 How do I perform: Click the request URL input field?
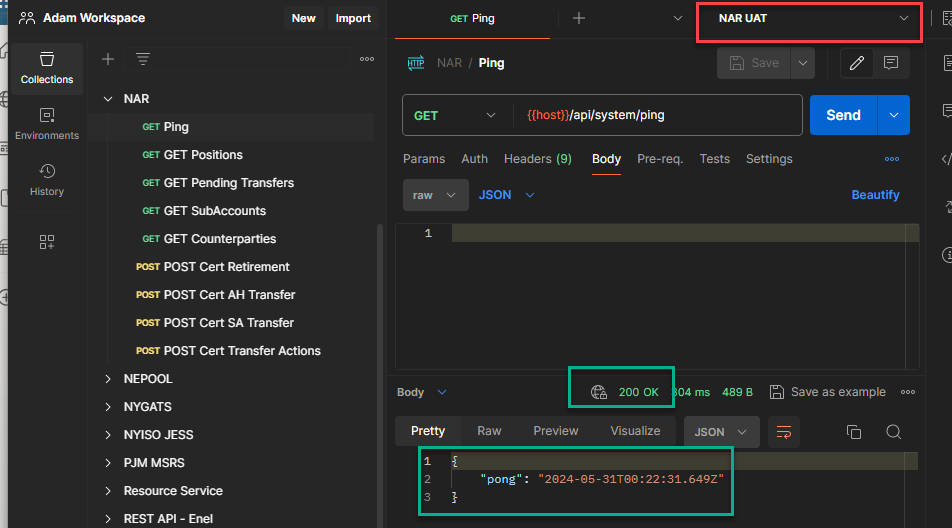(x=657, y=115)
